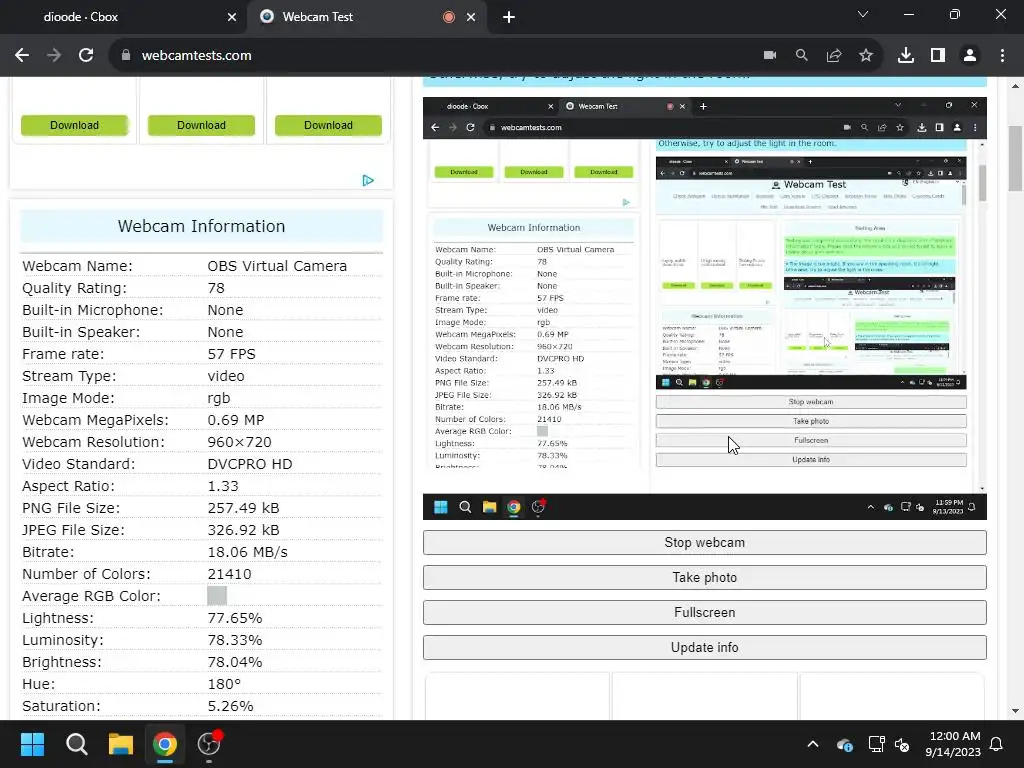This screenshot has height=768, width=1024.
Task: Reload the webcamtests.com page
Action: [x=86, y=56]
